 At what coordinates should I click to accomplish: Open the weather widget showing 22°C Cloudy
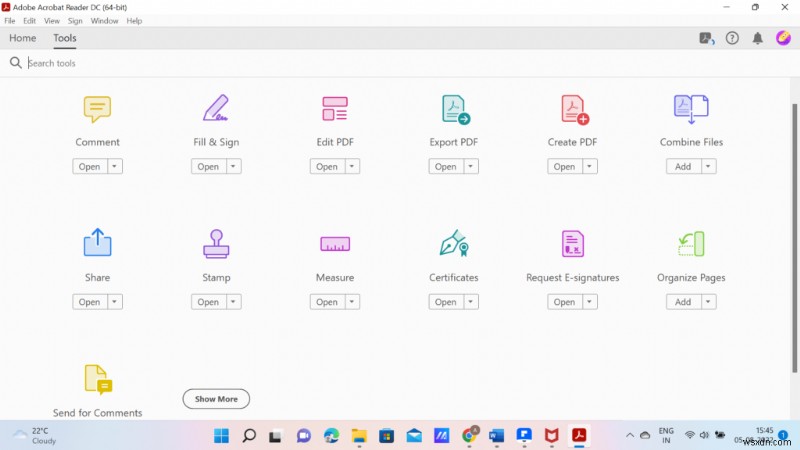click(35, 436)
